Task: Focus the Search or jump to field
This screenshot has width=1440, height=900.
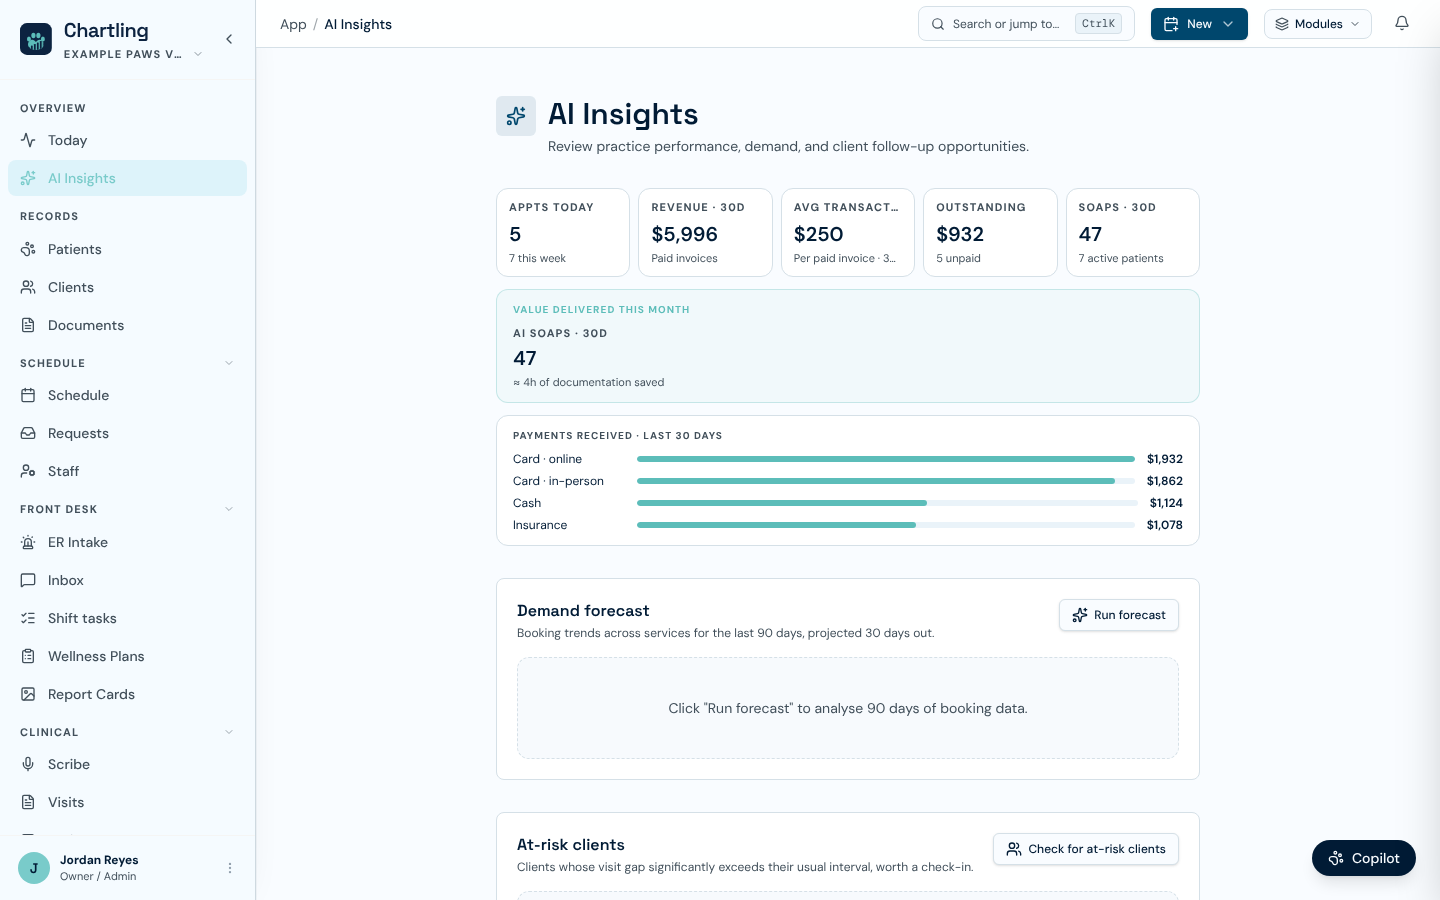Action: pos(1026,24)
